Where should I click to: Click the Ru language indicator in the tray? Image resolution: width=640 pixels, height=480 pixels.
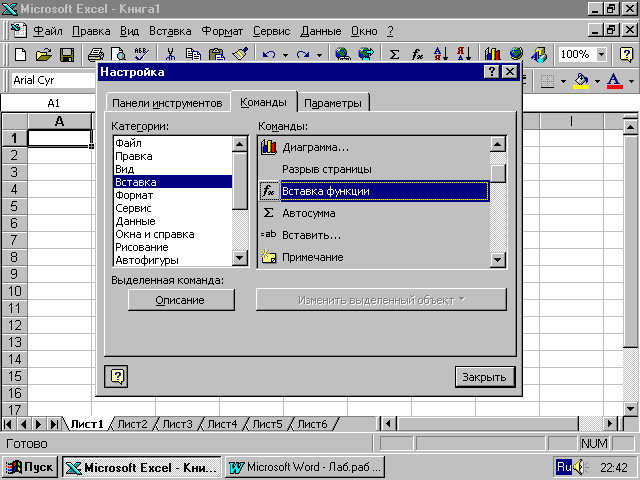pos(564,467)
